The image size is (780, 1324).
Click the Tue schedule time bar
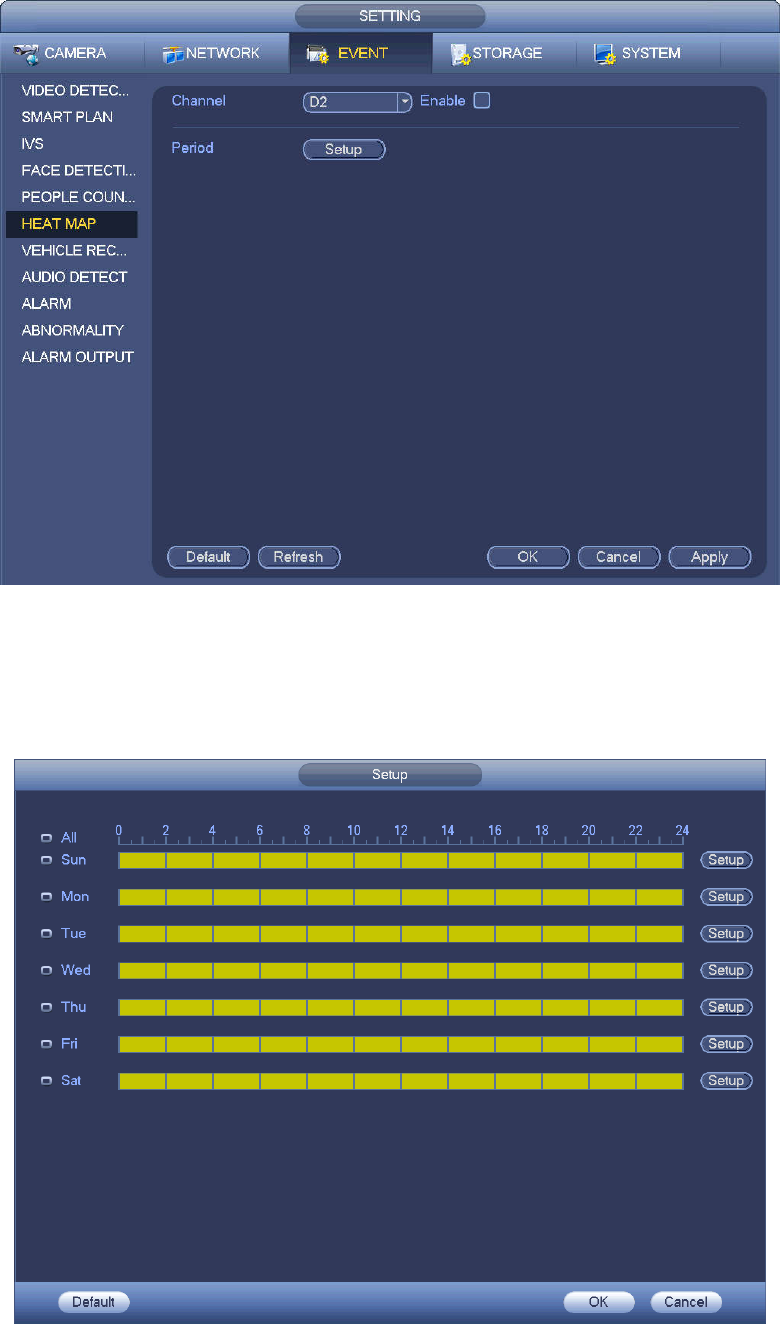point(401,934)
